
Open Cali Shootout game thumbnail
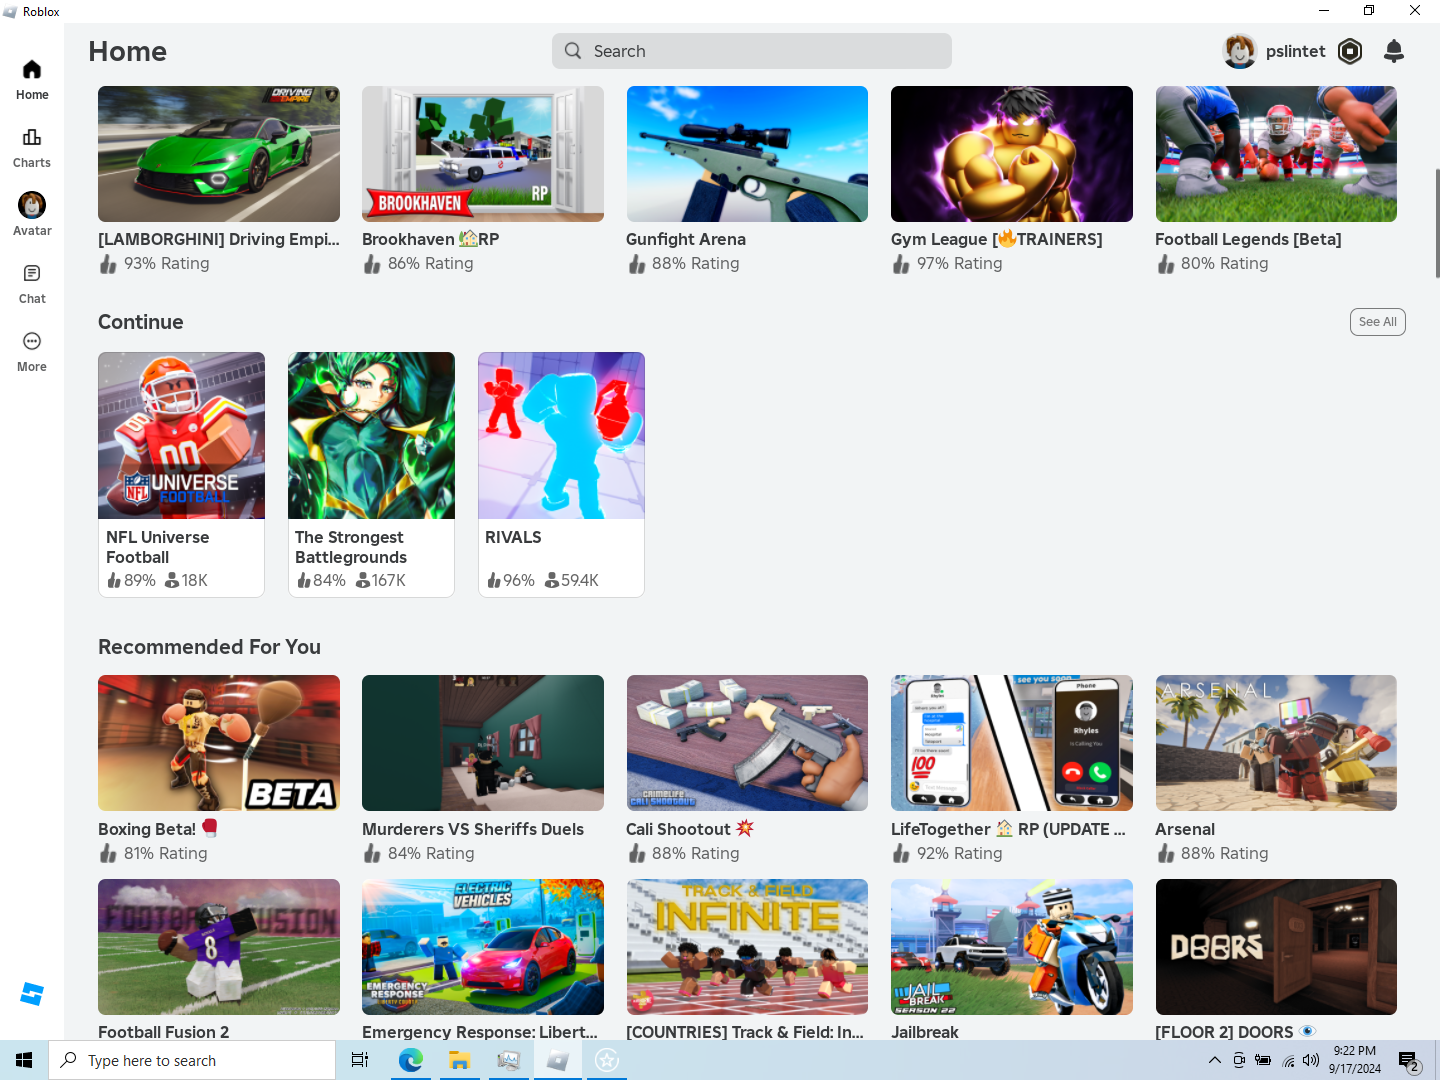pyautogui.click(x=747, y=743)
